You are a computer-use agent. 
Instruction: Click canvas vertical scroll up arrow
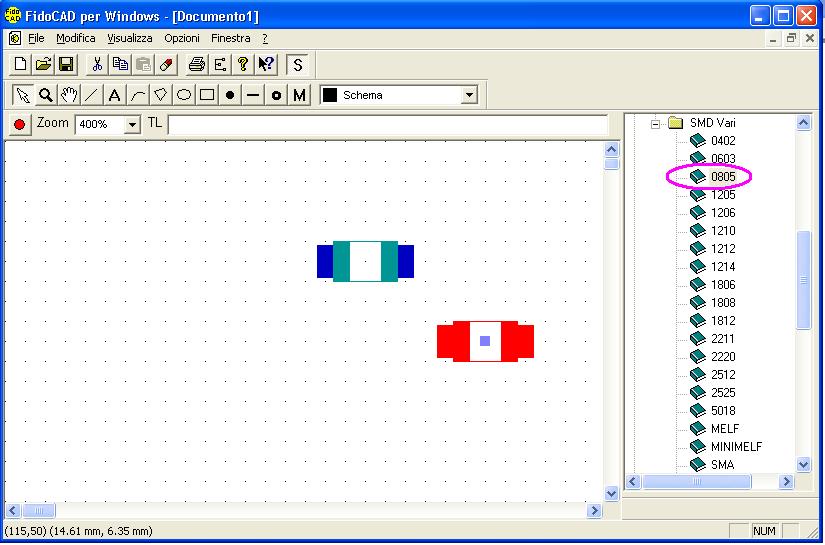click(611, 149)
